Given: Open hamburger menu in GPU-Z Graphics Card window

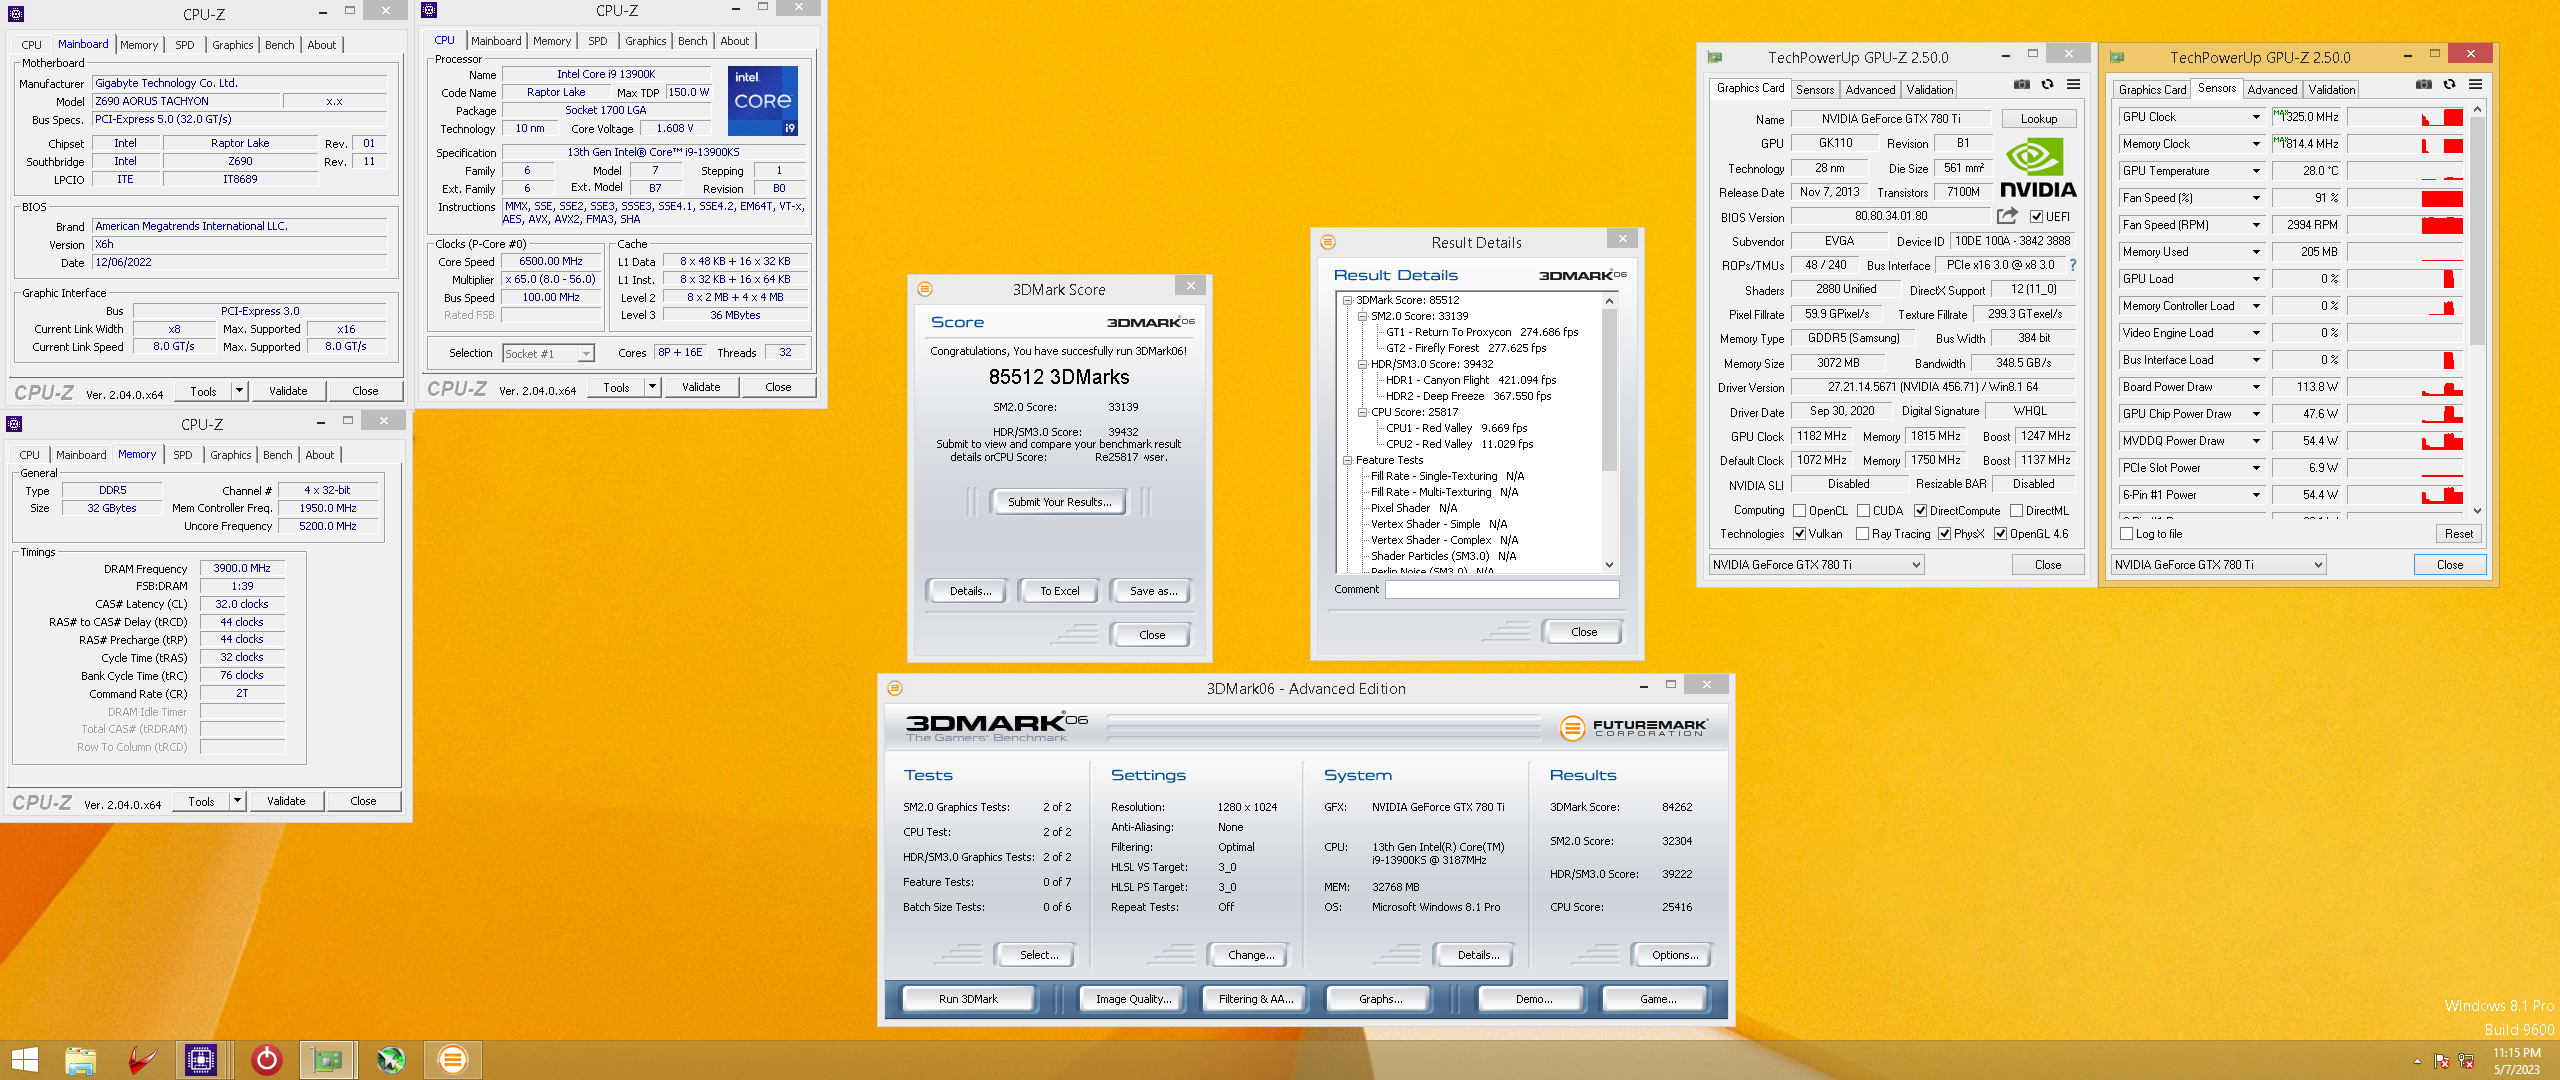Looking at the screenshot, I should pyautogui.click(x=2074, y=85).
